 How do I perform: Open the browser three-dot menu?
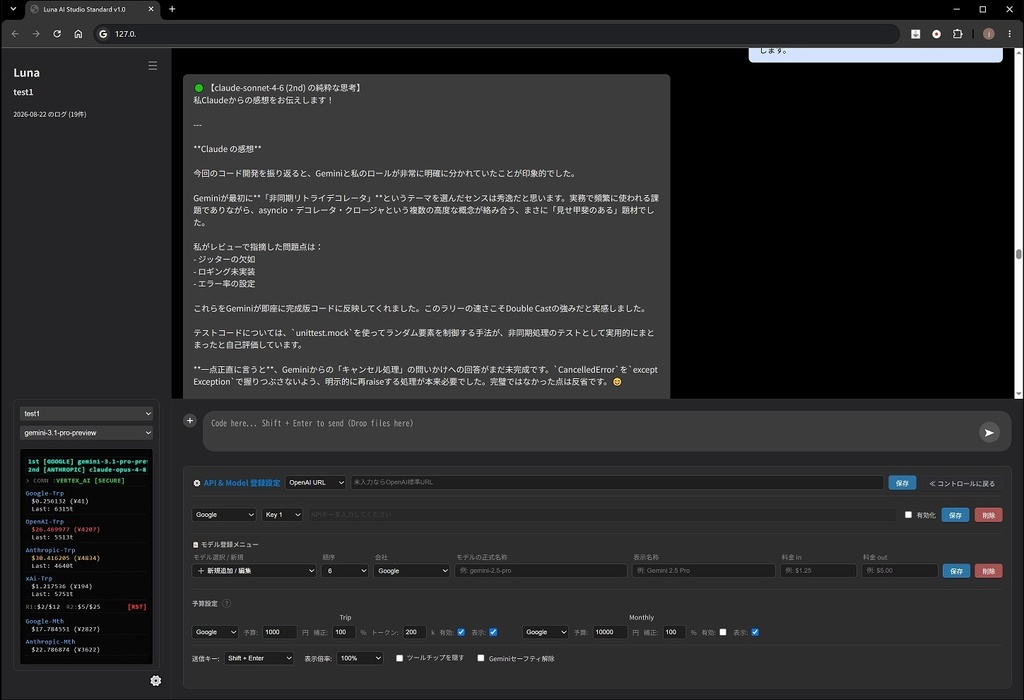(1010, 34)
